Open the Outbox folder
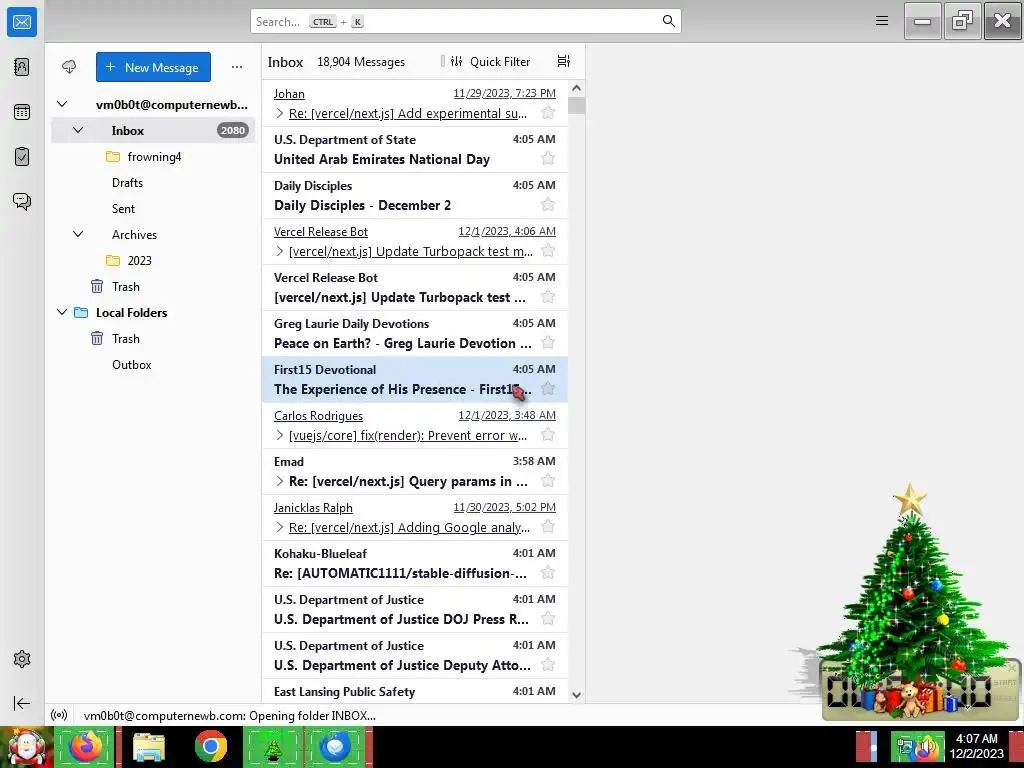1024x768 pixels. coord(153,364)
